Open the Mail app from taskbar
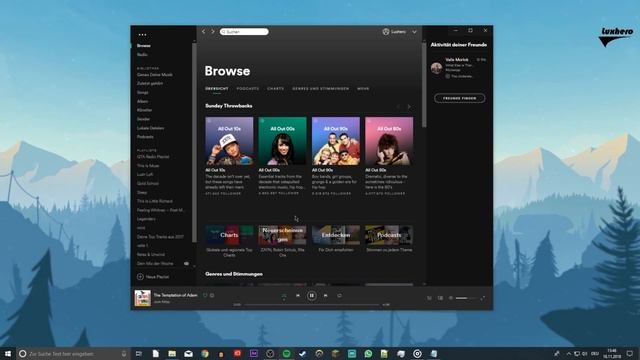 tap(188, 353)
